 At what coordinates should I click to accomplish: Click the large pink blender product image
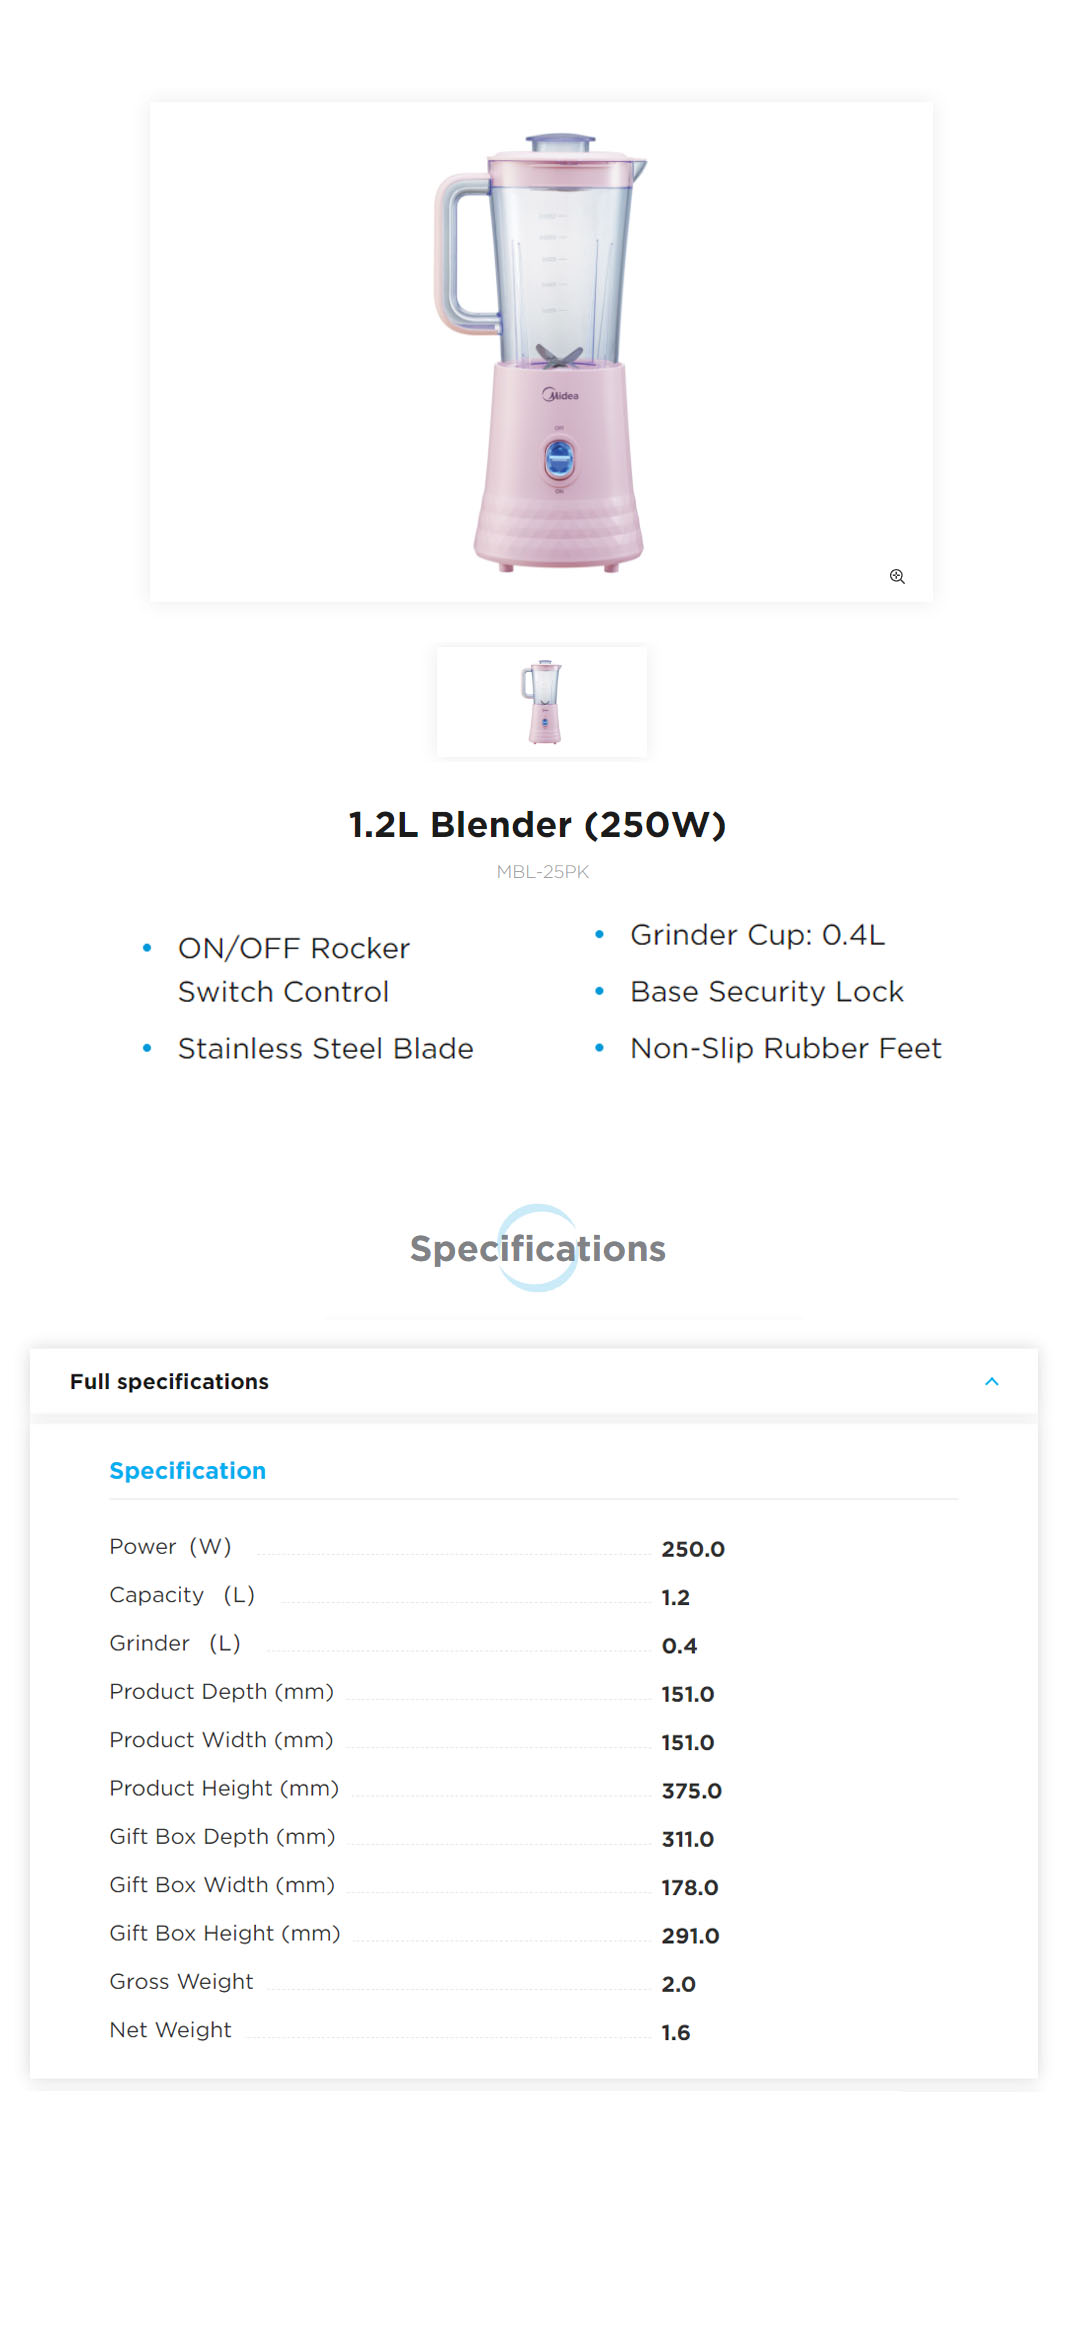(x=541, y=351)
